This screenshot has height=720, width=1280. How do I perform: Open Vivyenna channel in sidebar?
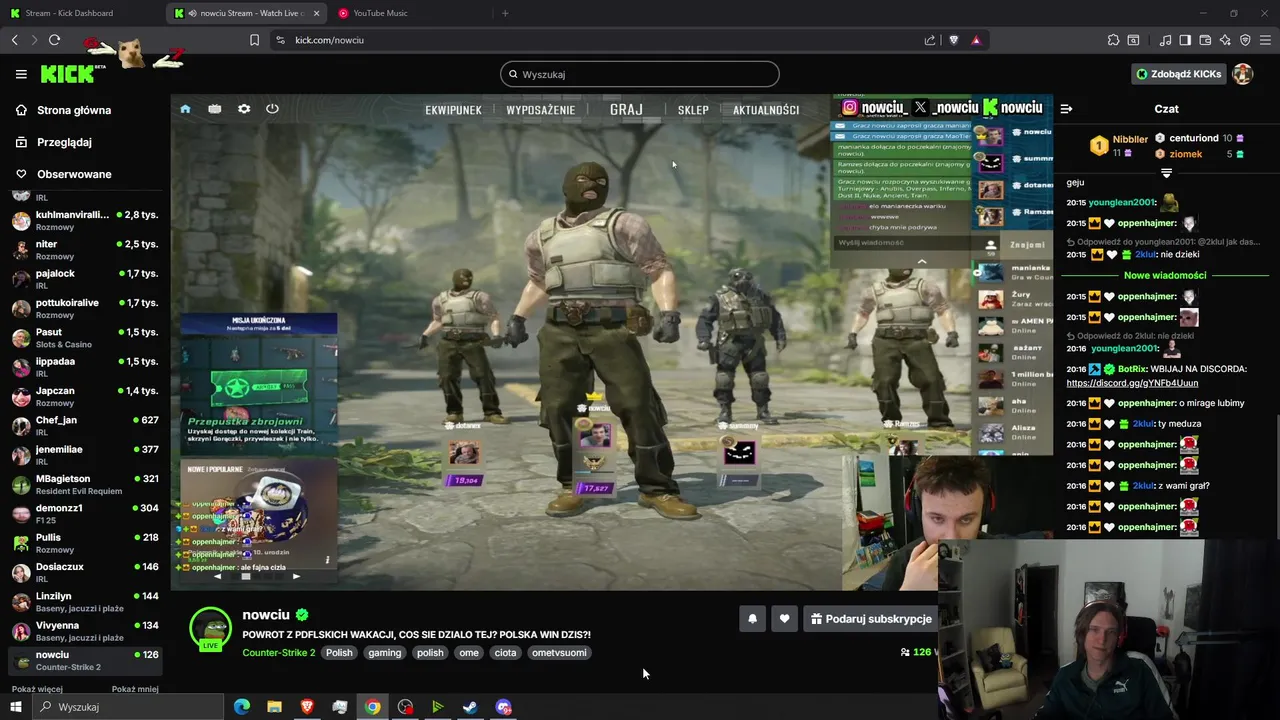pyautogui.click(x=85, y=631)
